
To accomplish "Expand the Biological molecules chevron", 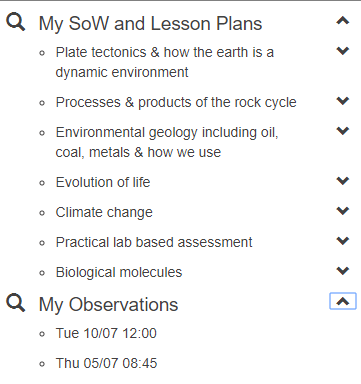I will coord(343,271).
